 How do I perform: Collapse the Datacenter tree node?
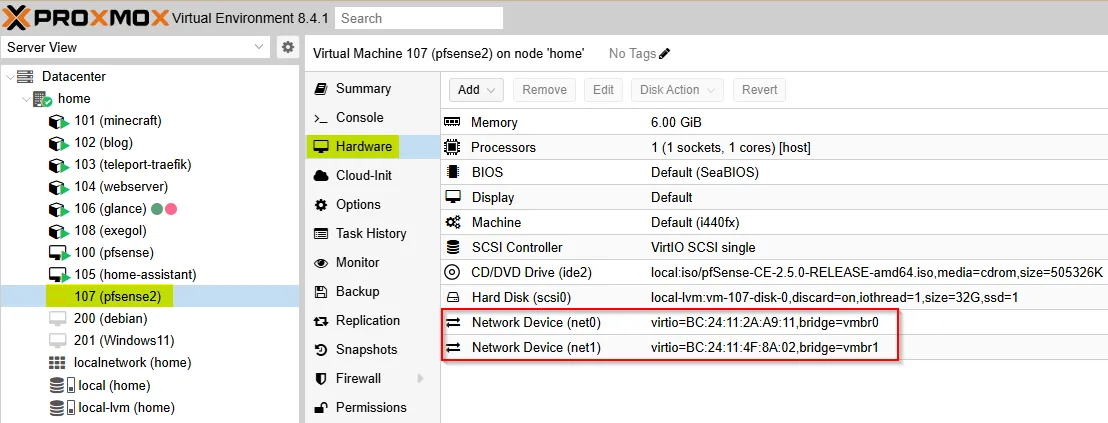tap(10, 77)
